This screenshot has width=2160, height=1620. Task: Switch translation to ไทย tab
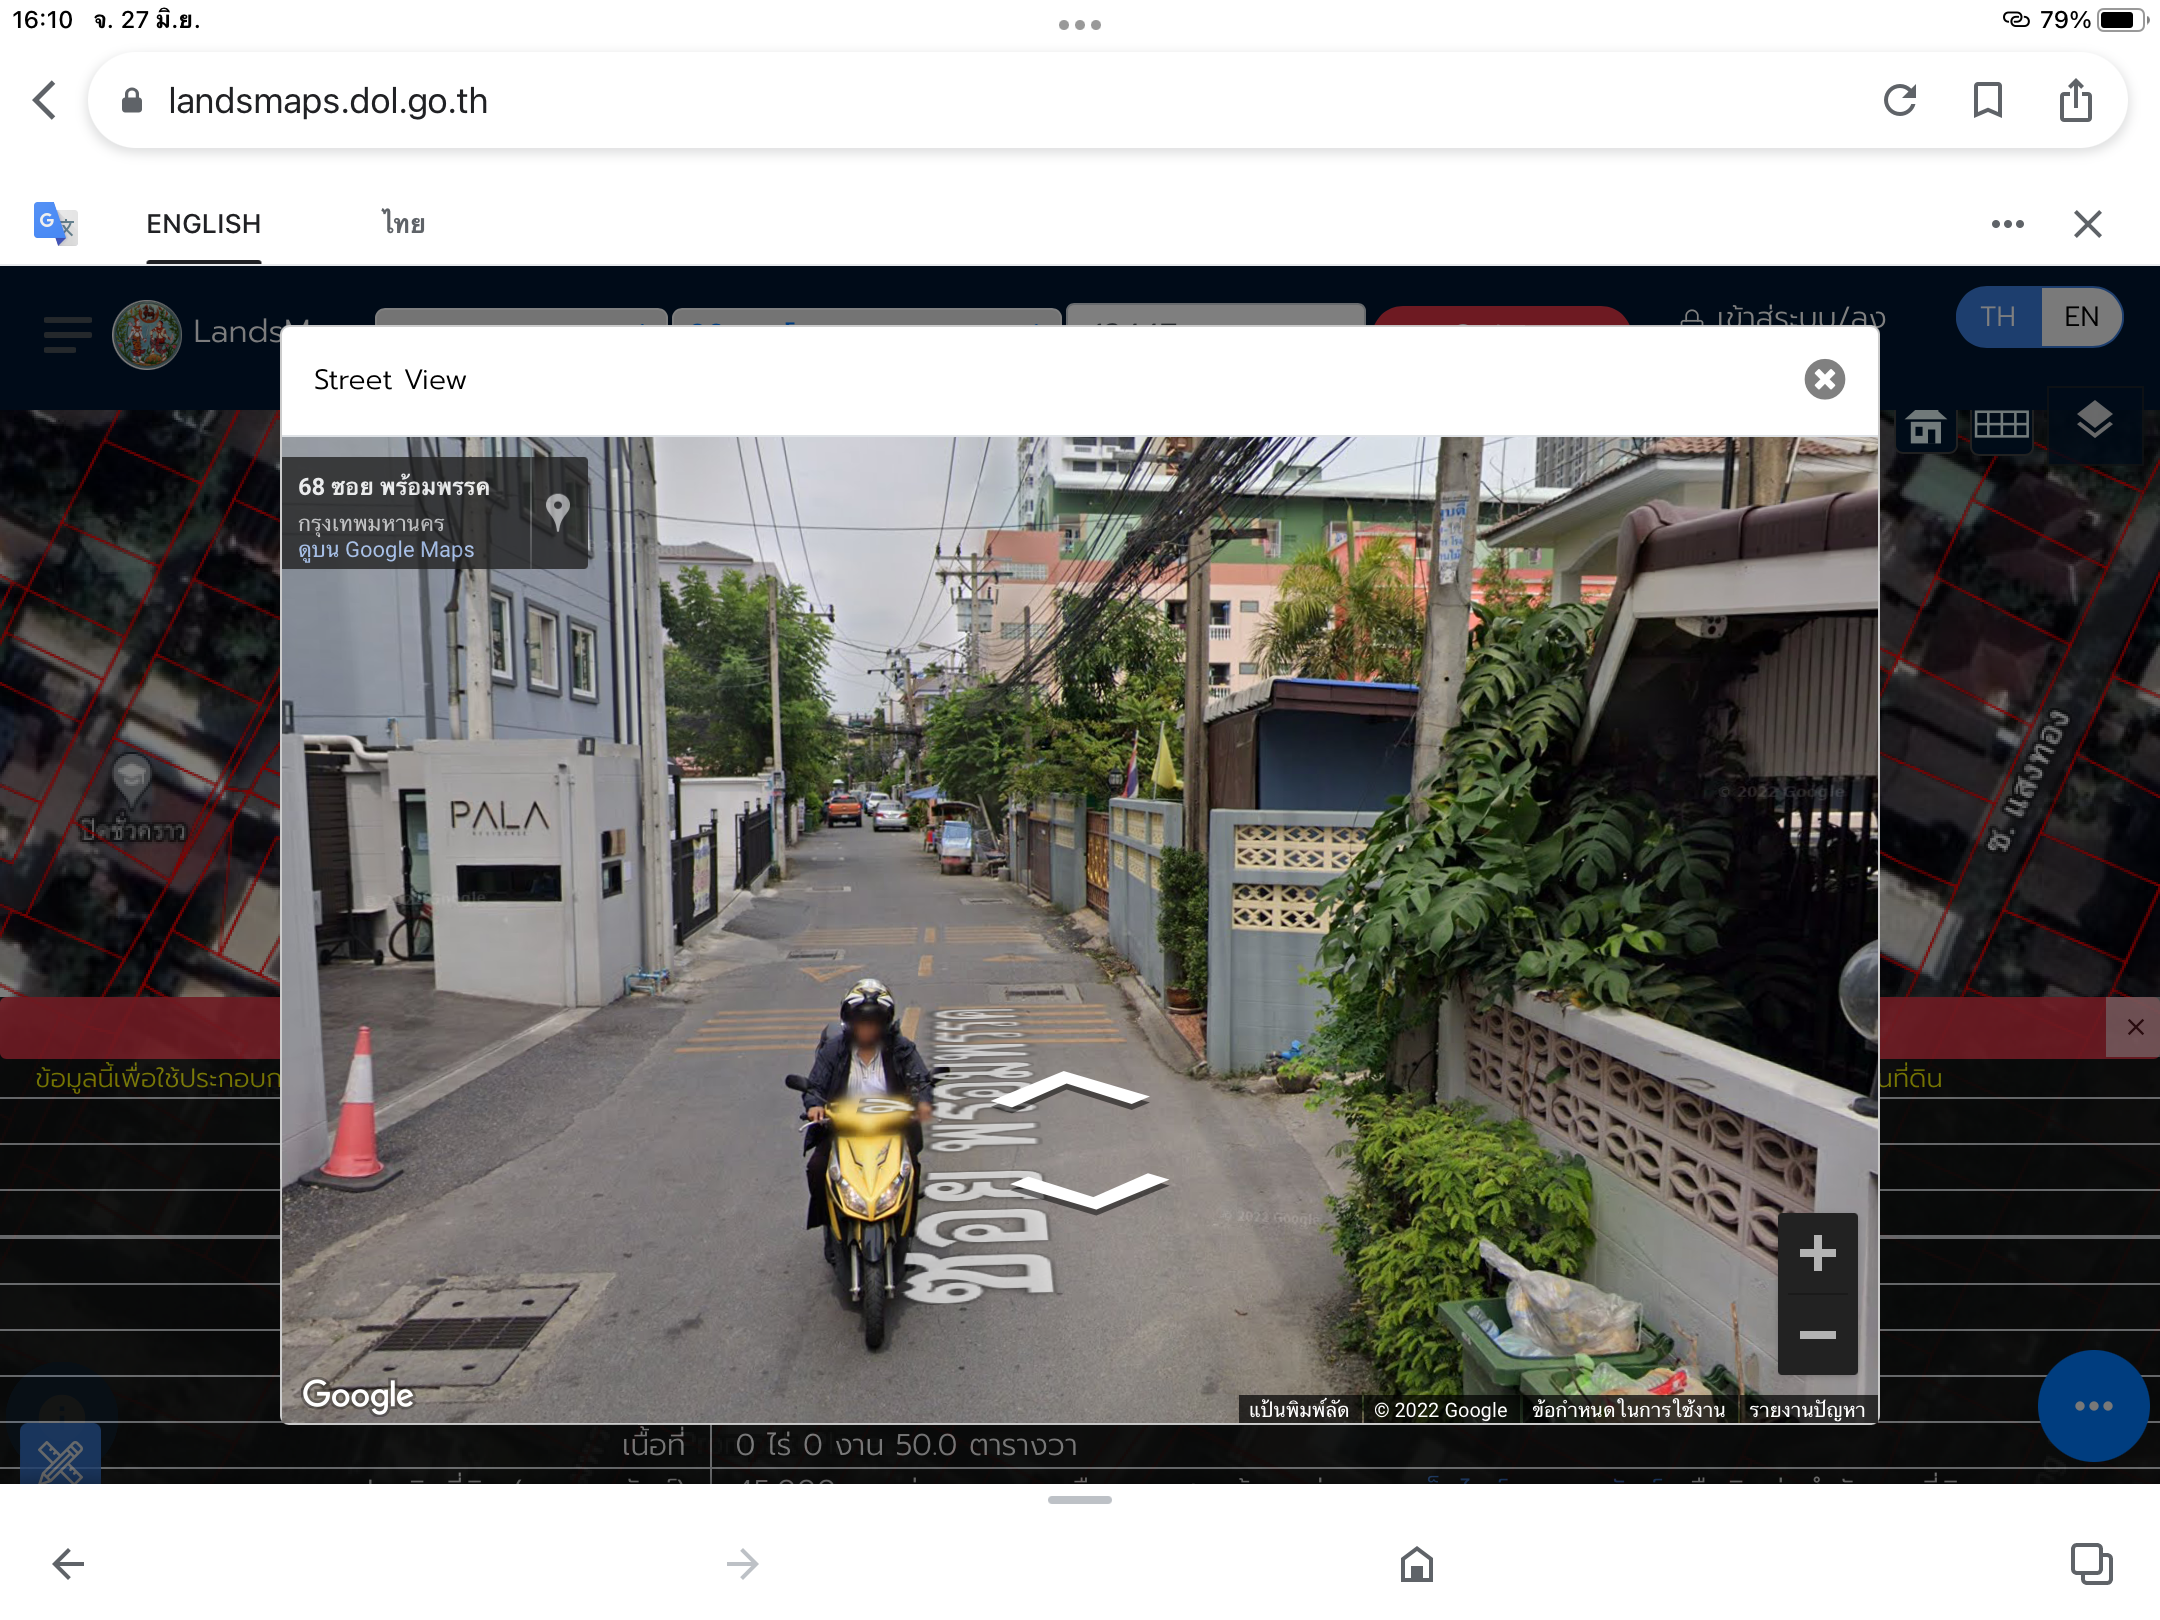(403, 224)
